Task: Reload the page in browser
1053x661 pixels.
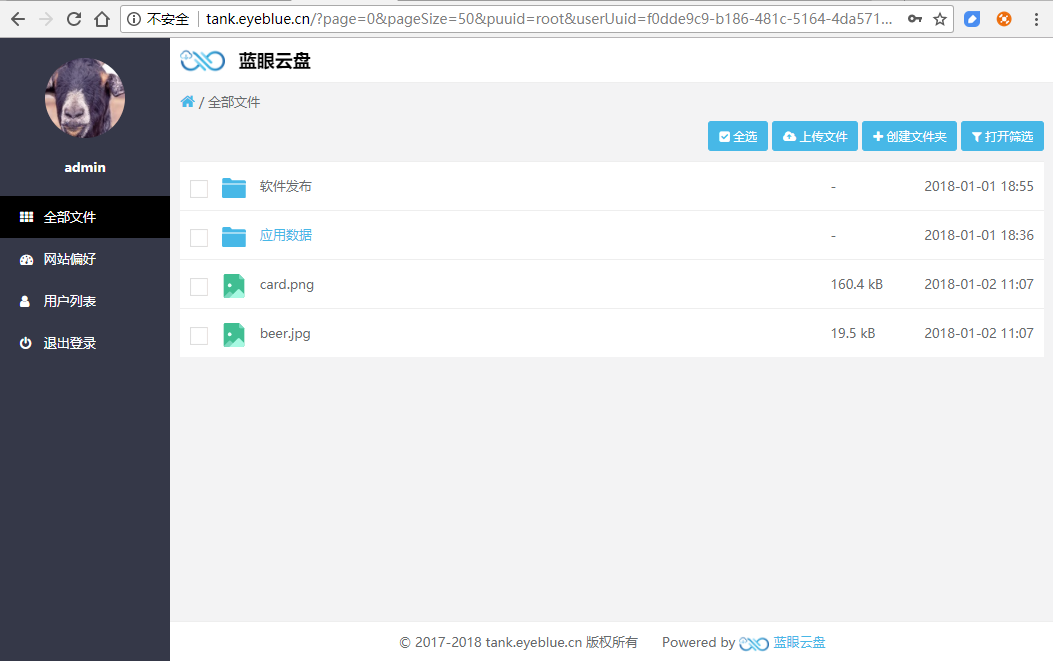Action: (x=74, y=19)
